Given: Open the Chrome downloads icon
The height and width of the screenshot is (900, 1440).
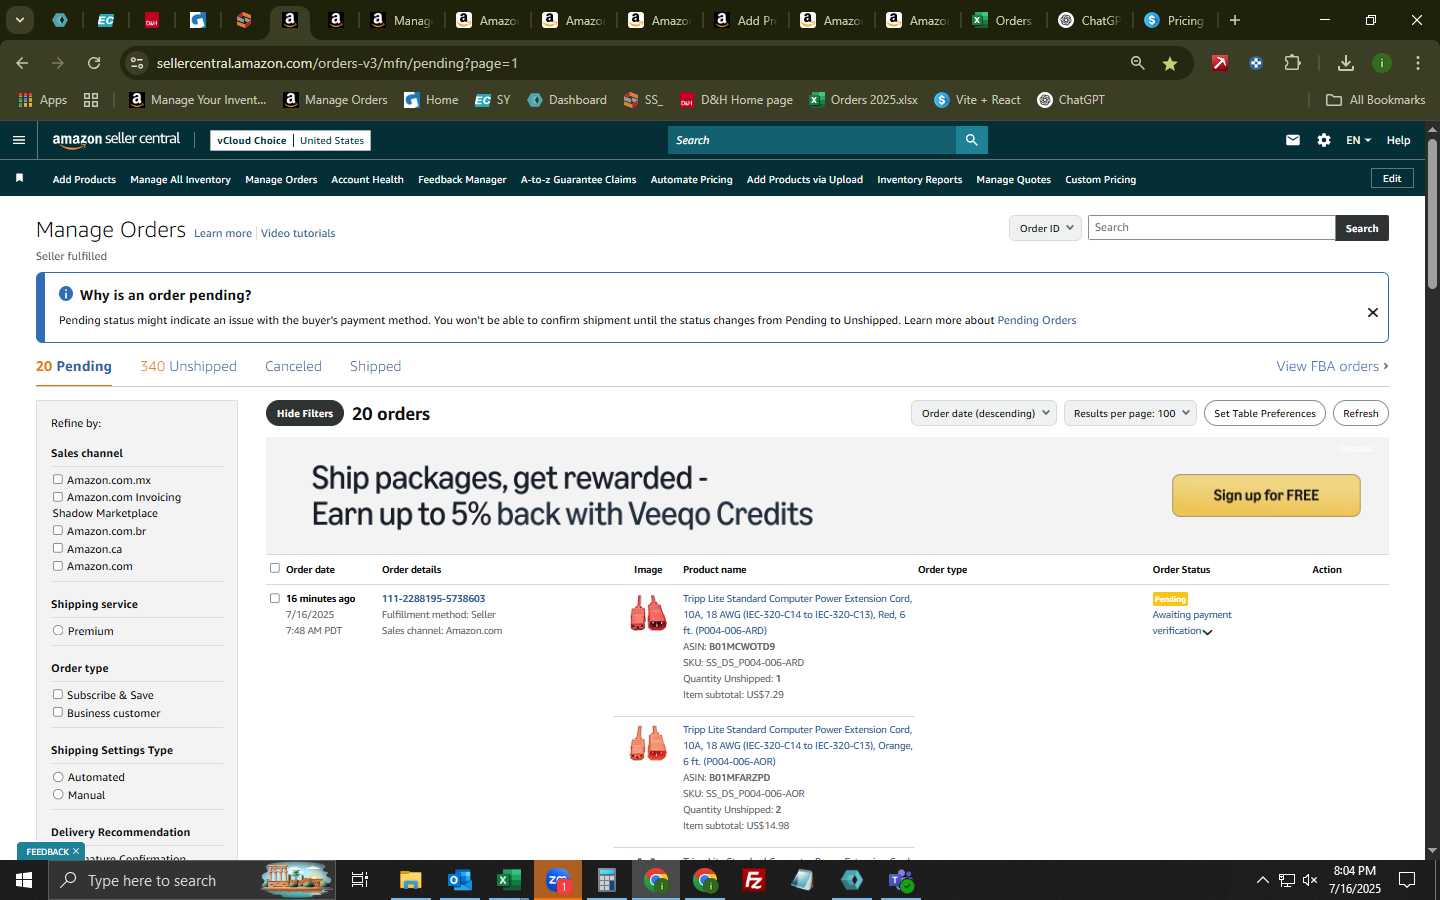Looking at the screenshot, I should click(1346, 63).
